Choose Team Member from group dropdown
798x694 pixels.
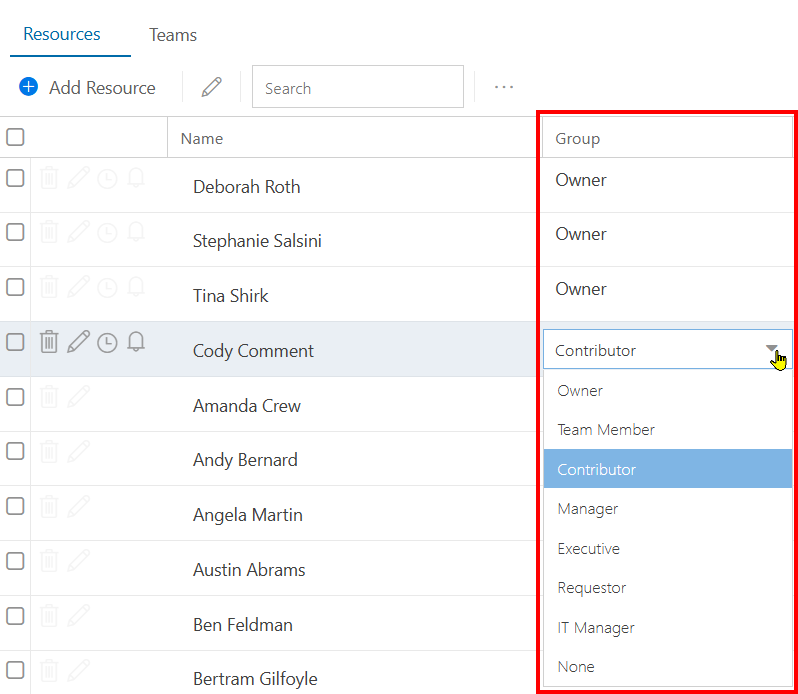pyautogui.click(x=668, y=430)
